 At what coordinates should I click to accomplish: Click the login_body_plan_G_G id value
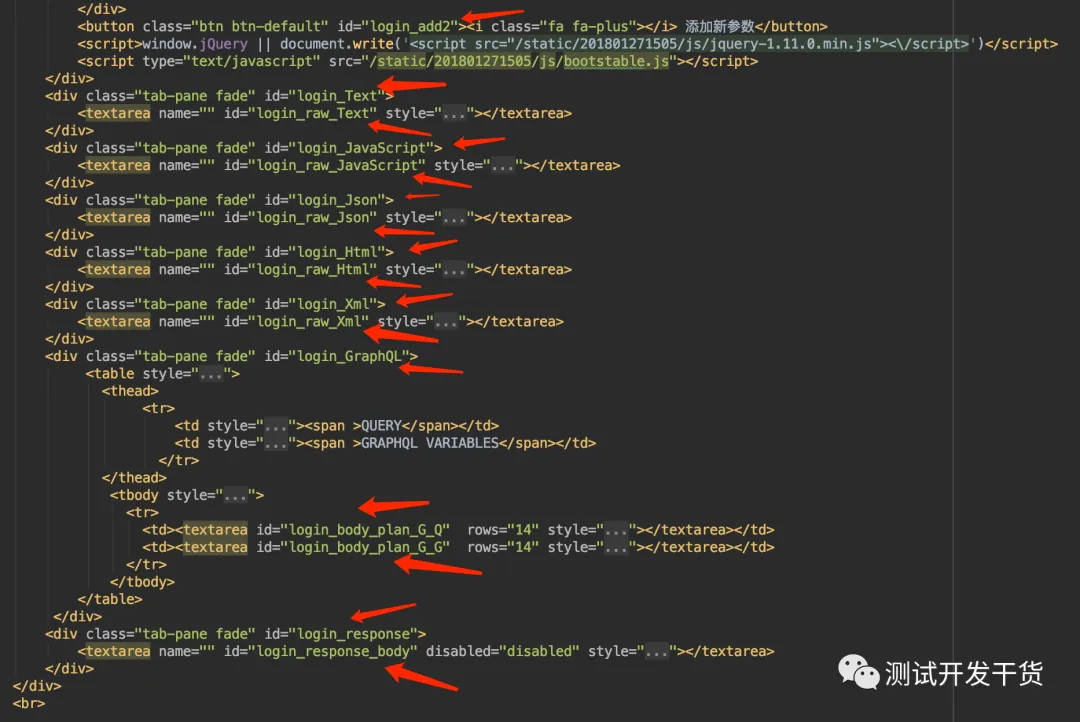coord(366,547)
